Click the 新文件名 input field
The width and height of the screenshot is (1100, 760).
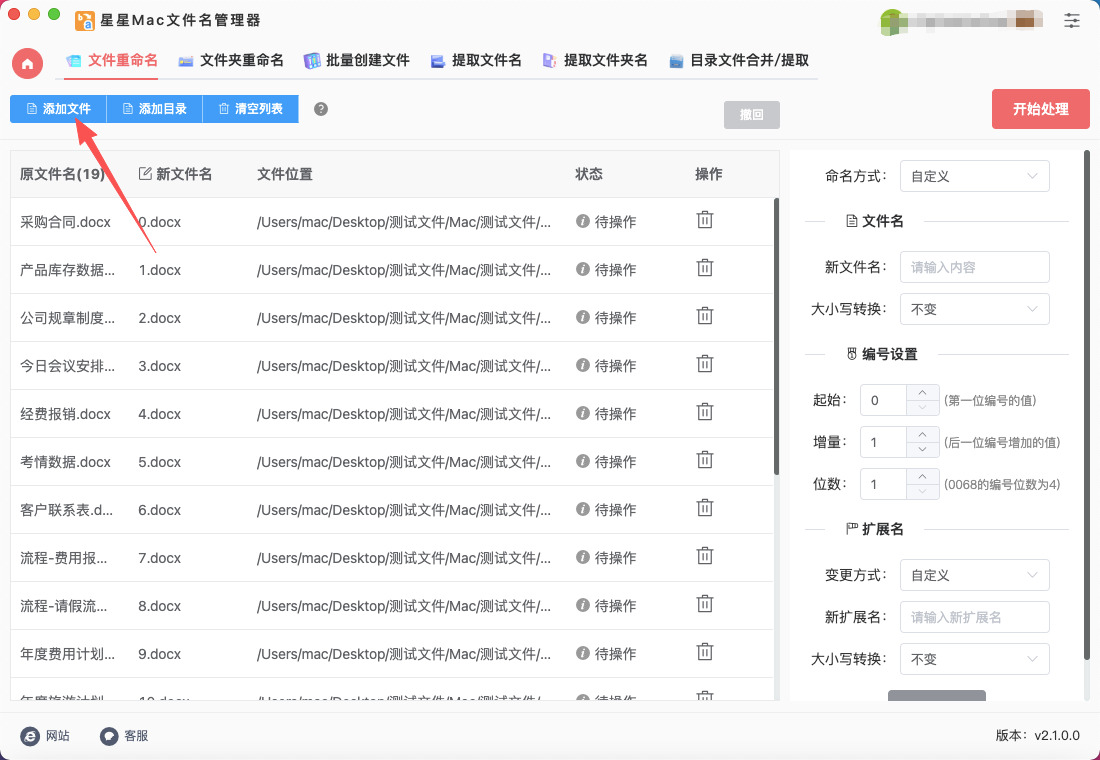click(974, 267)
